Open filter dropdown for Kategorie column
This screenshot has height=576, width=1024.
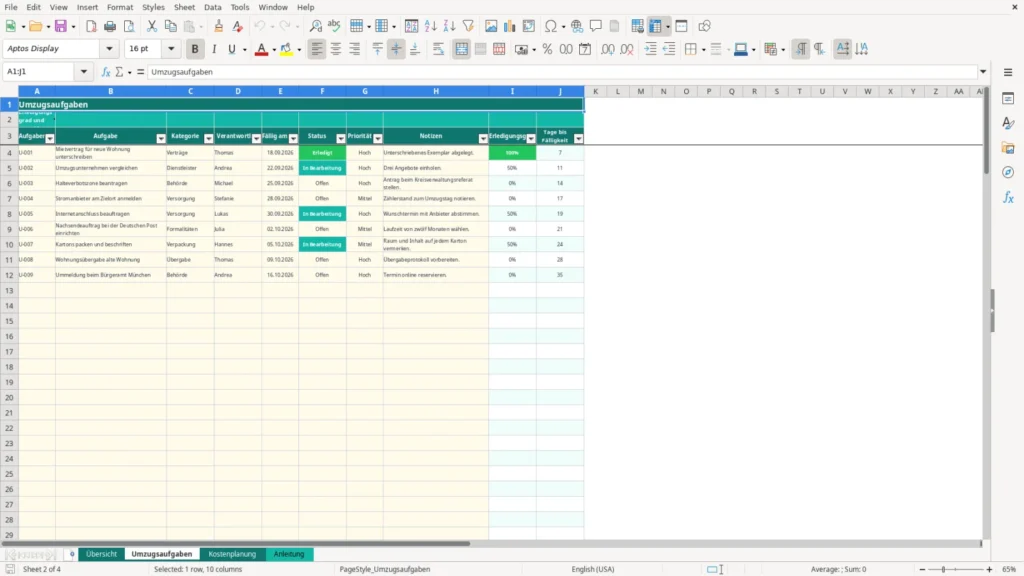[x=208, y=138]
